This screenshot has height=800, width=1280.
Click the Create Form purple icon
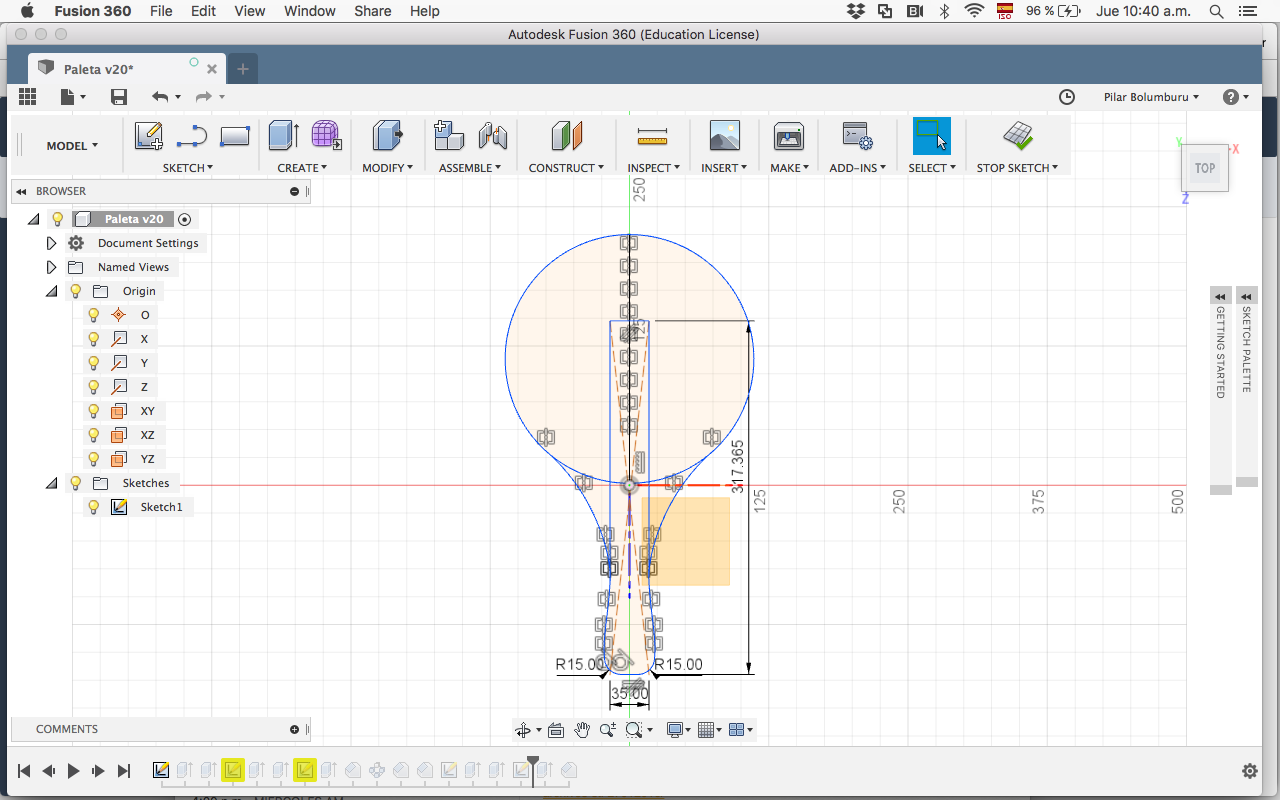click(x=325, y=136)
